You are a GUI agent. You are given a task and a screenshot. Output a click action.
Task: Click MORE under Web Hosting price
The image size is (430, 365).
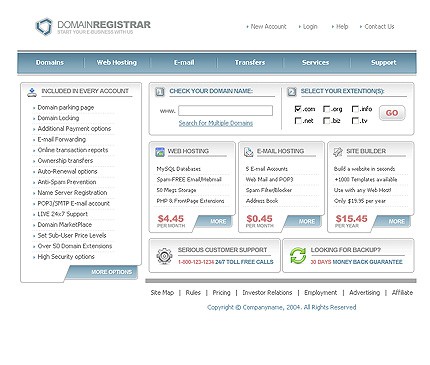[218, 221]
